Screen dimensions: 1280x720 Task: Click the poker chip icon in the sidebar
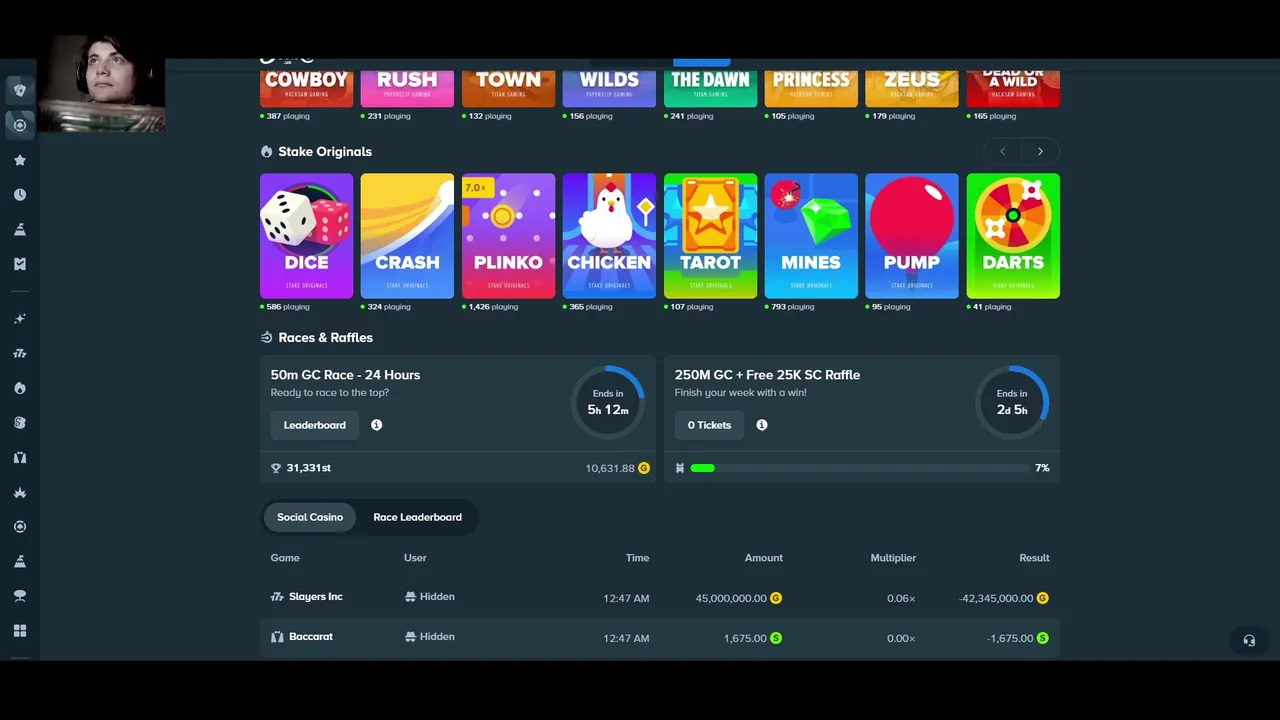[x=20, y=125]
